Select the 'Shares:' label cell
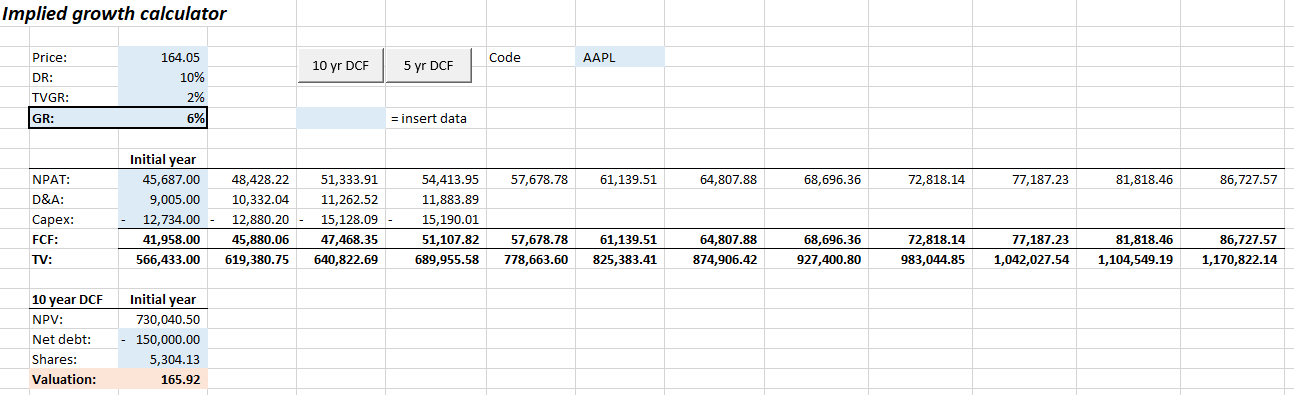 [x=74, y=360]
